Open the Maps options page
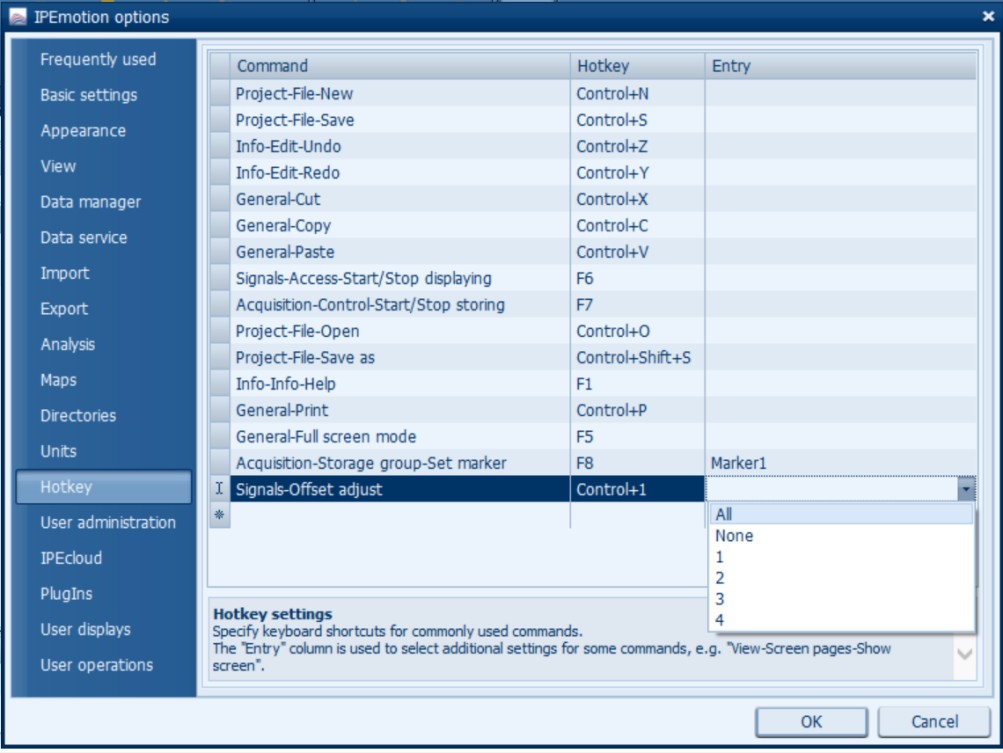The height and width of the screenshot is (753, 1003). pos(58,380)
